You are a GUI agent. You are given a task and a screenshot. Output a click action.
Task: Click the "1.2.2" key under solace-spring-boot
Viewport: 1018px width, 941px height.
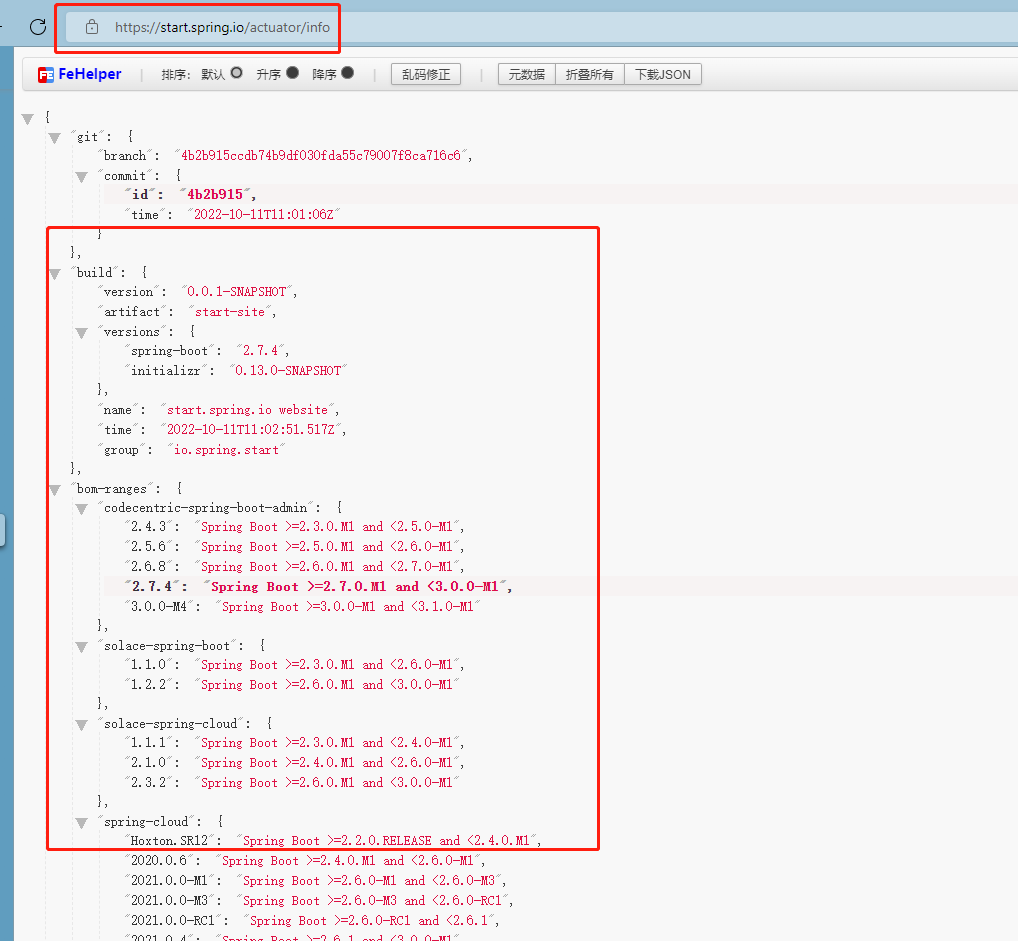coord(149,684)
